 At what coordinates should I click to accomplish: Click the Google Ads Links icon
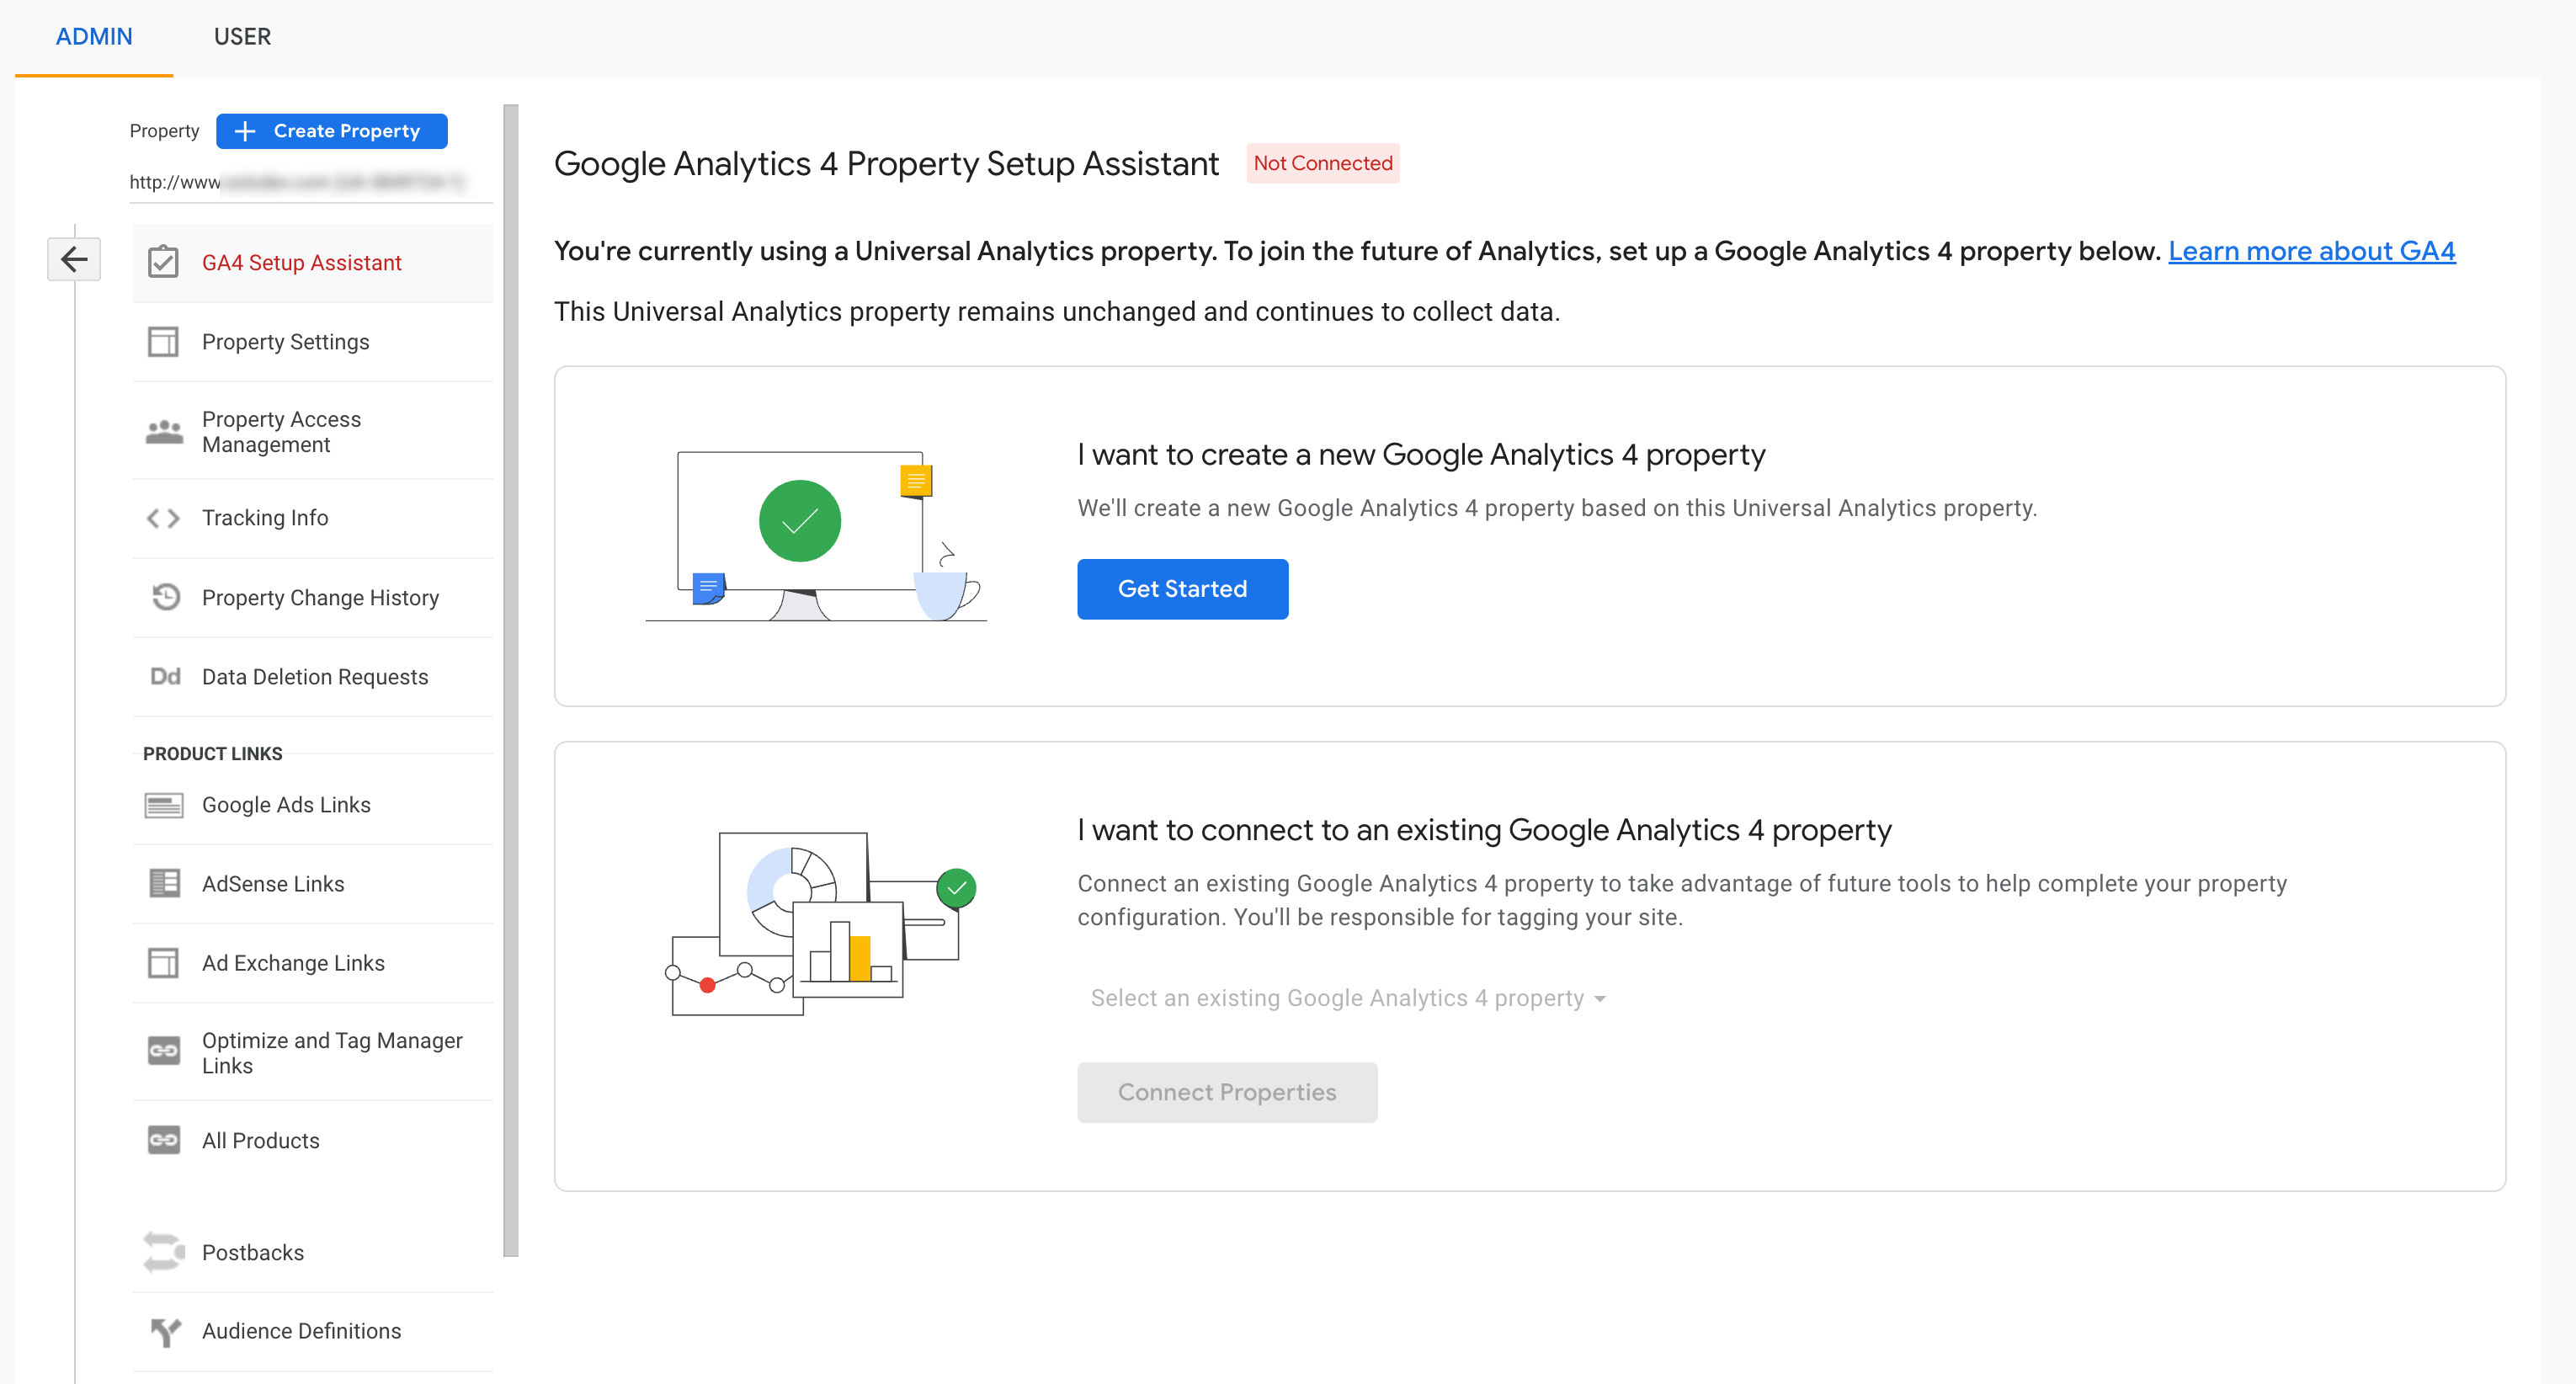click(164, 805)
